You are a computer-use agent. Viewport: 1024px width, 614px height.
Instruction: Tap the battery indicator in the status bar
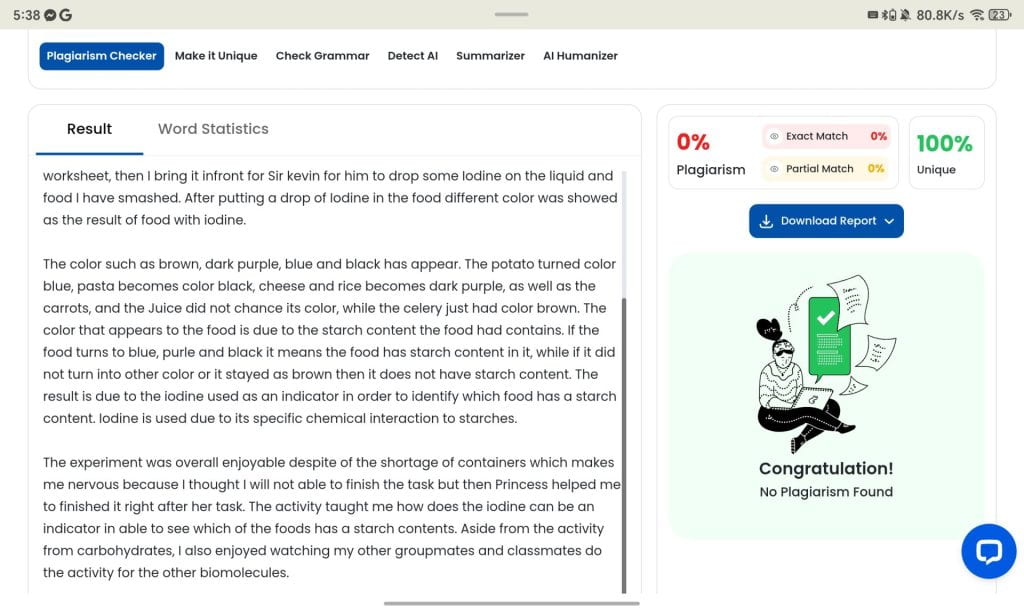tap(1000, 15)
